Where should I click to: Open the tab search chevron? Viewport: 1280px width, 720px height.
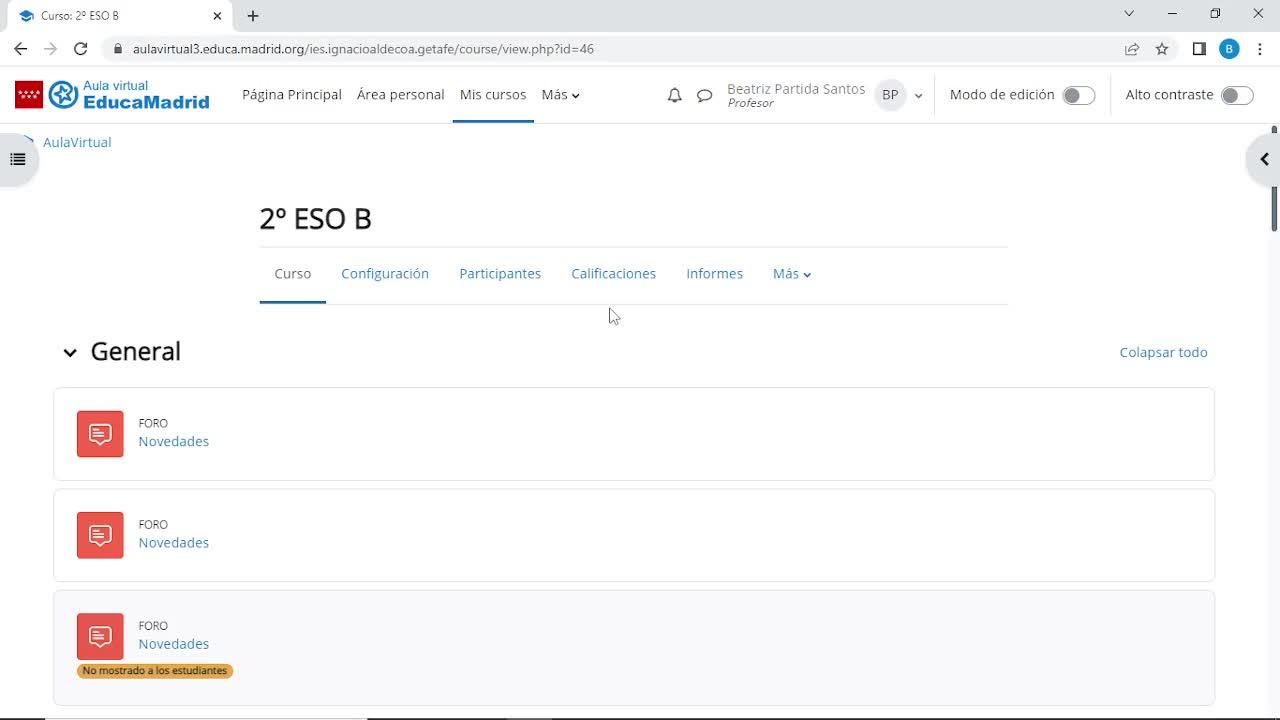tap(1129, 14)
